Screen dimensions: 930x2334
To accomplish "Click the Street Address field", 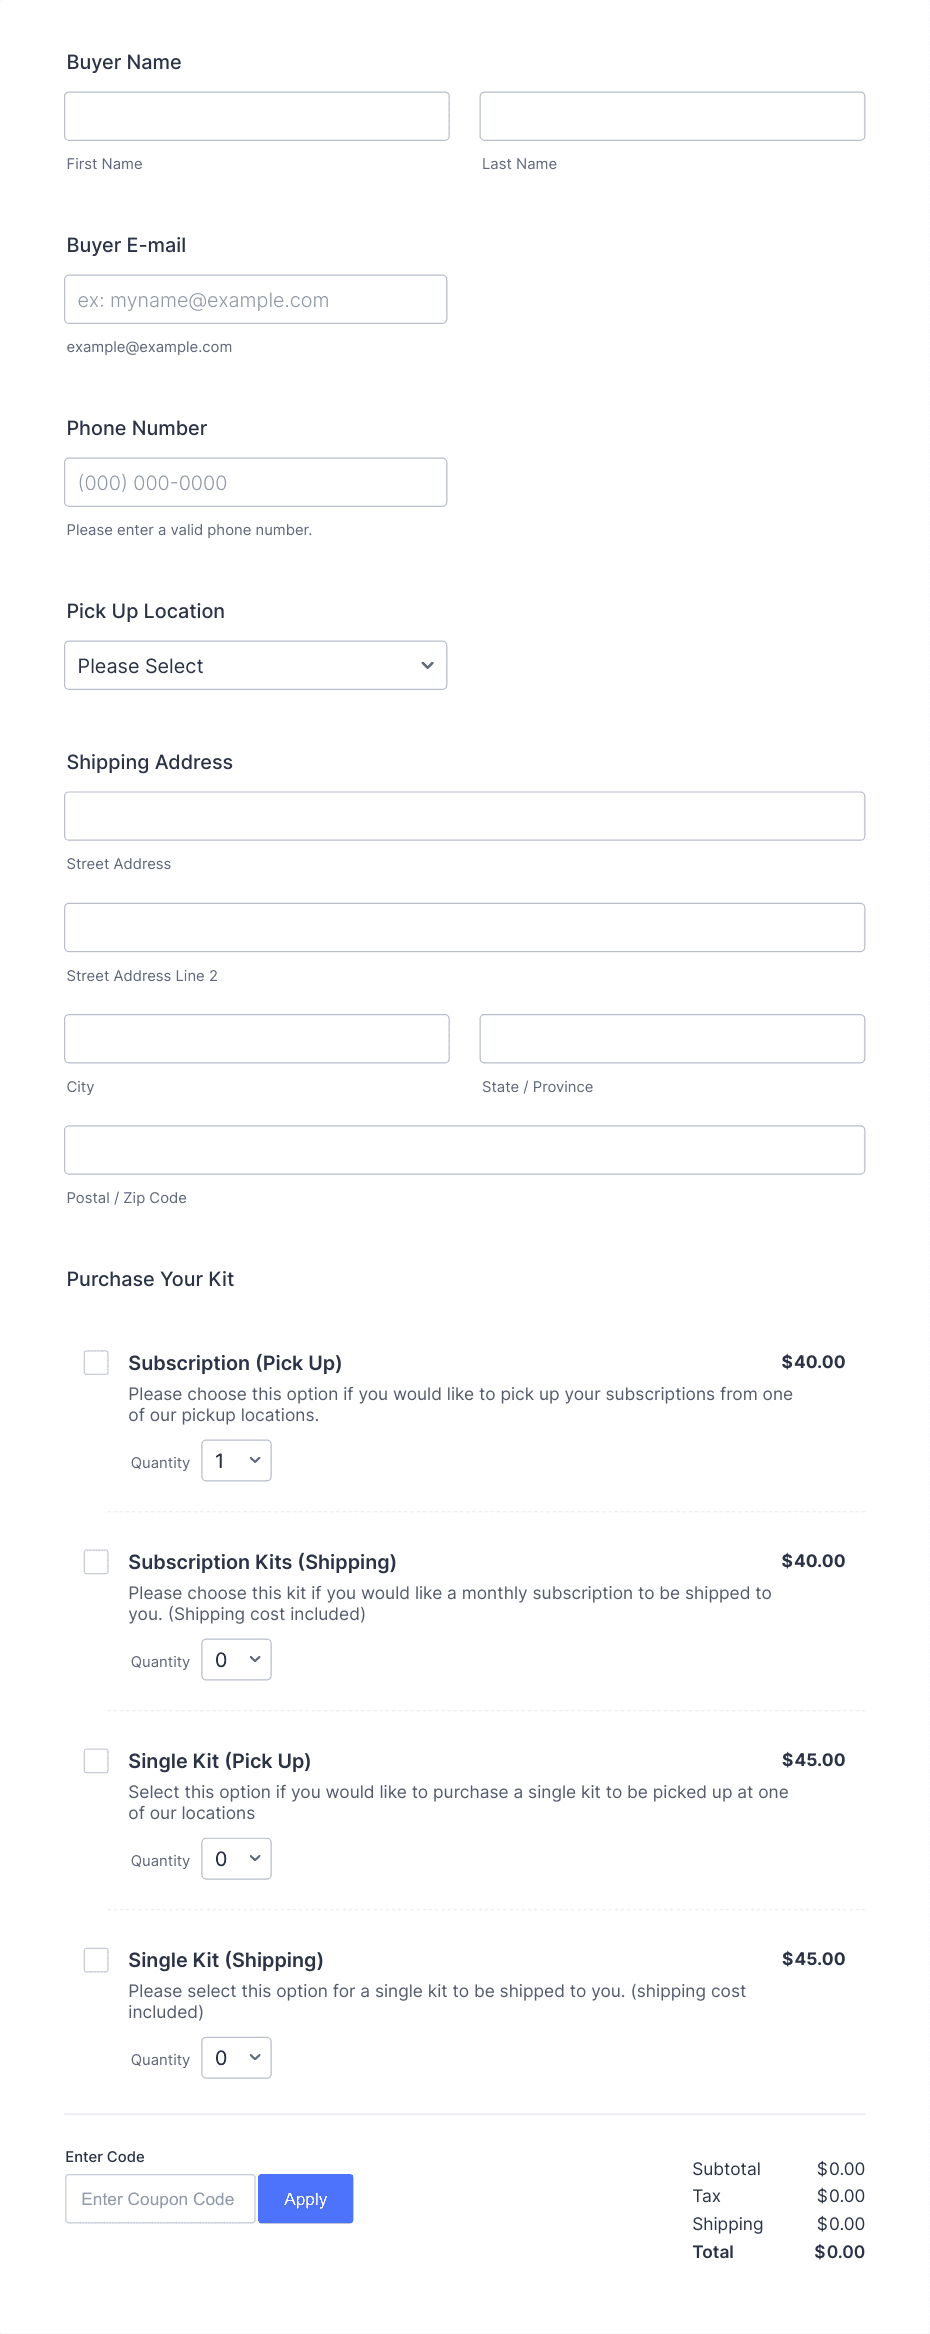I will tap(464, 815).
